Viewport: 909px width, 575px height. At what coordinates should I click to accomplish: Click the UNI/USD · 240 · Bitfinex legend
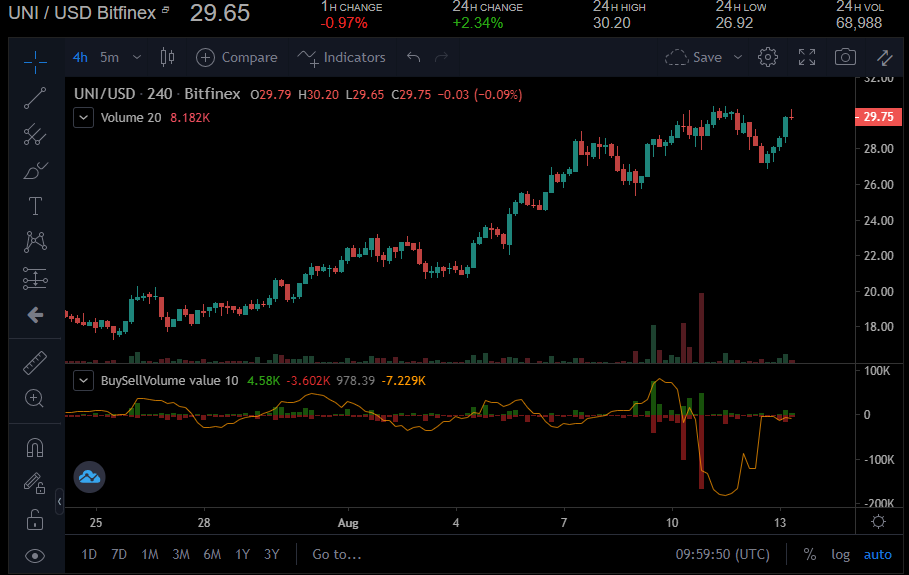[x=157, y=94]
